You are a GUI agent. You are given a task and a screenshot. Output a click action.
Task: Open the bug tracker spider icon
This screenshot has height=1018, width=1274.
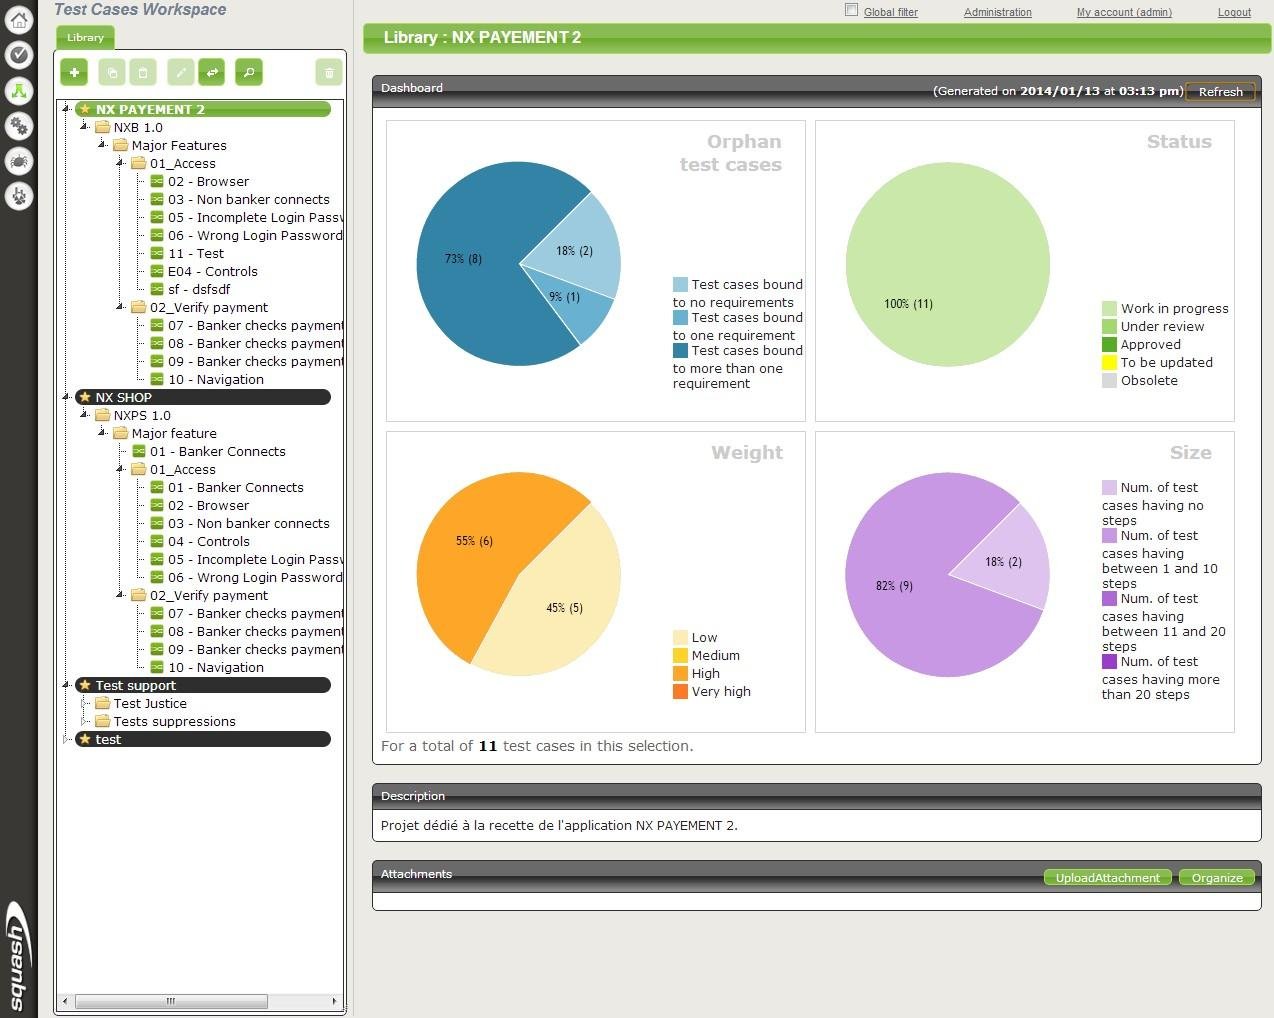pyautogui.click(x=19, y=161)
